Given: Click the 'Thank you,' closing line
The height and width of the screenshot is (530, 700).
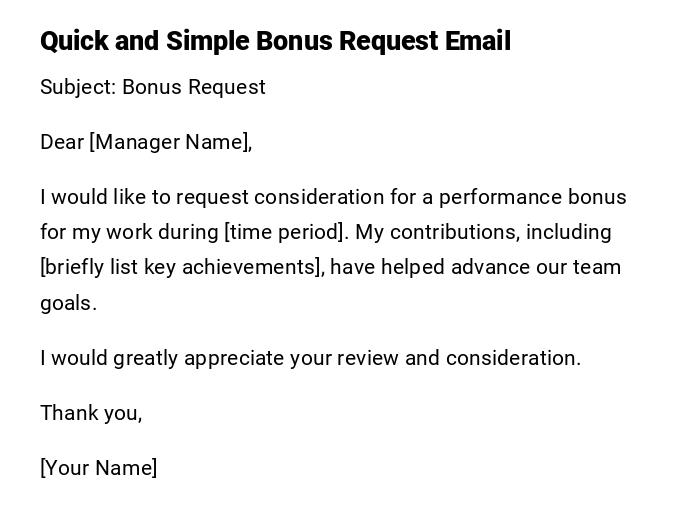Looking at the screenshot, I should click(91, 413).
